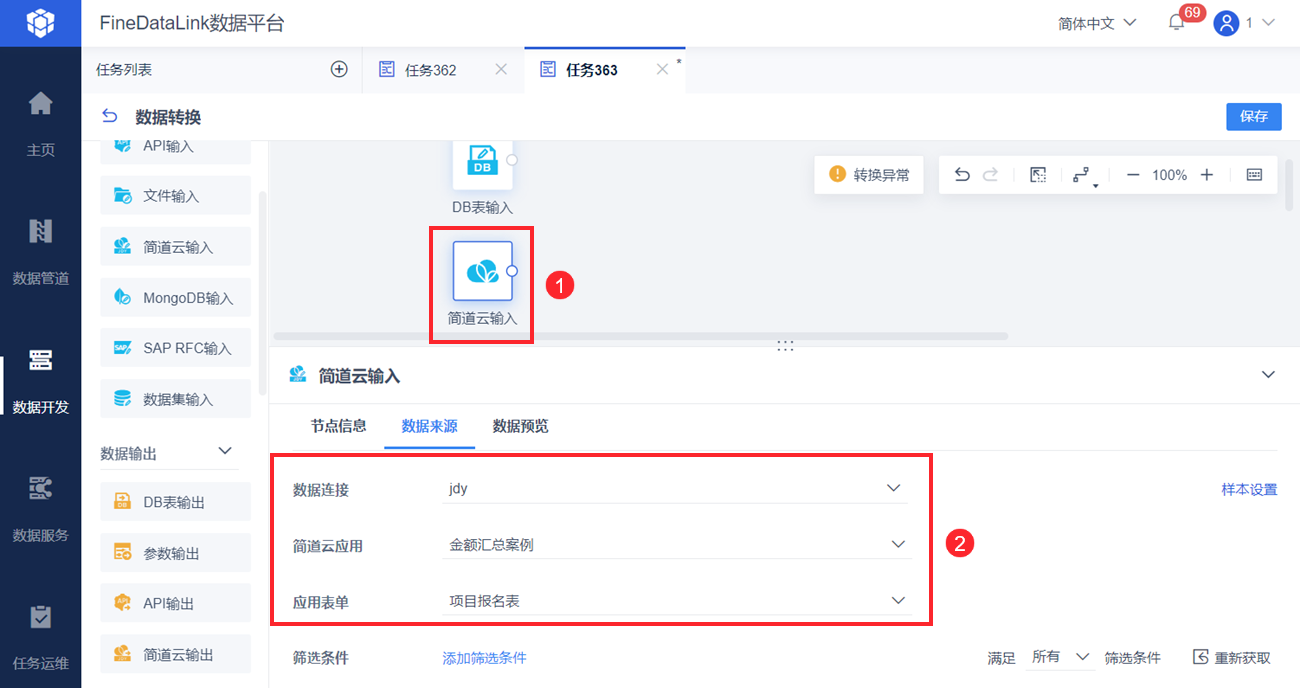The width and height of the screenshot is (1300, 688).
Task: Click 添加筛选条件 link
Action: (485, 658)
